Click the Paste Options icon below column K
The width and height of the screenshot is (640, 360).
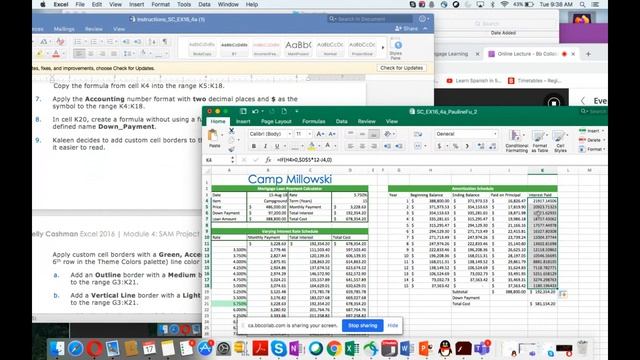tap(563, 294)
